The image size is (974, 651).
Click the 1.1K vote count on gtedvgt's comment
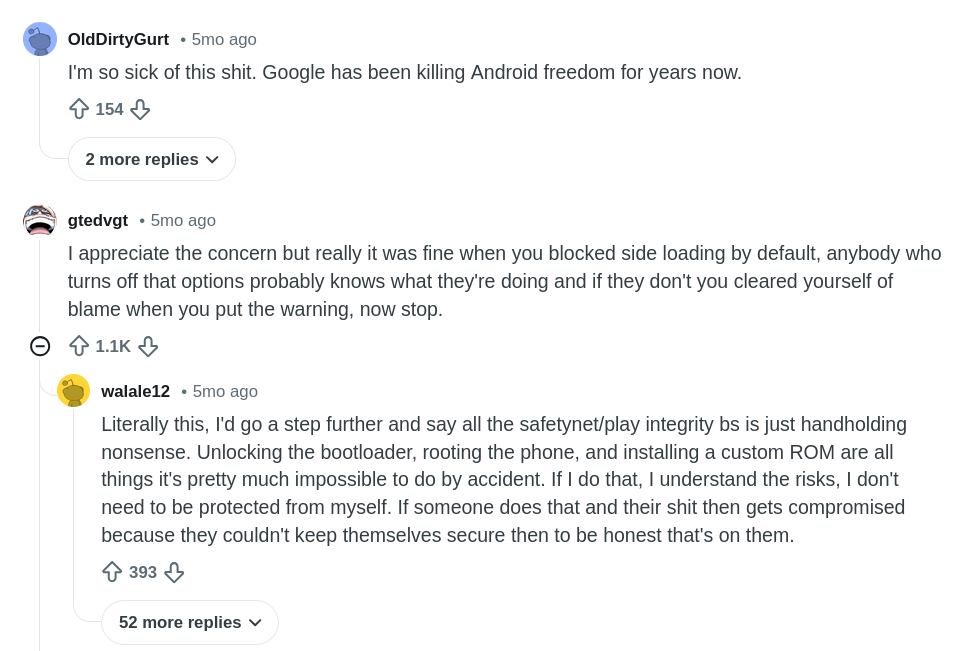coord(113,346)
